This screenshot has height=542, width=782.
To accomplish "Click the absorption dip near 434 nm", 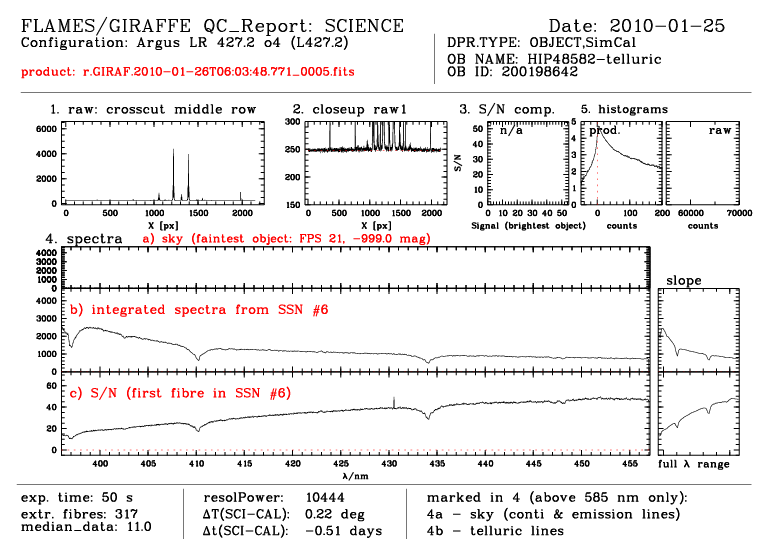I will (x=428, y=360).
